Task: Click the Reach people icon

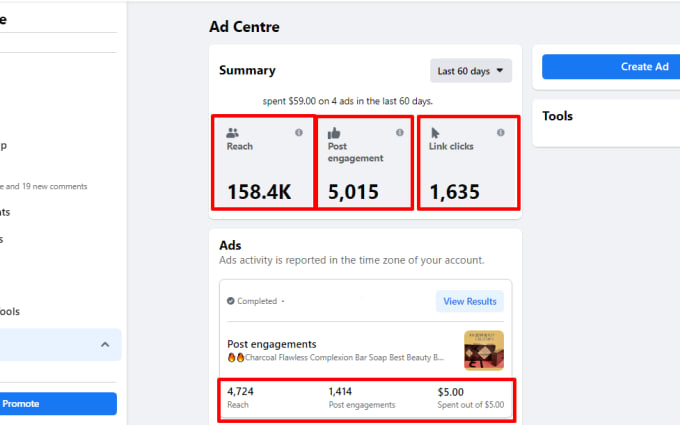Action: (x=233, y=132)
